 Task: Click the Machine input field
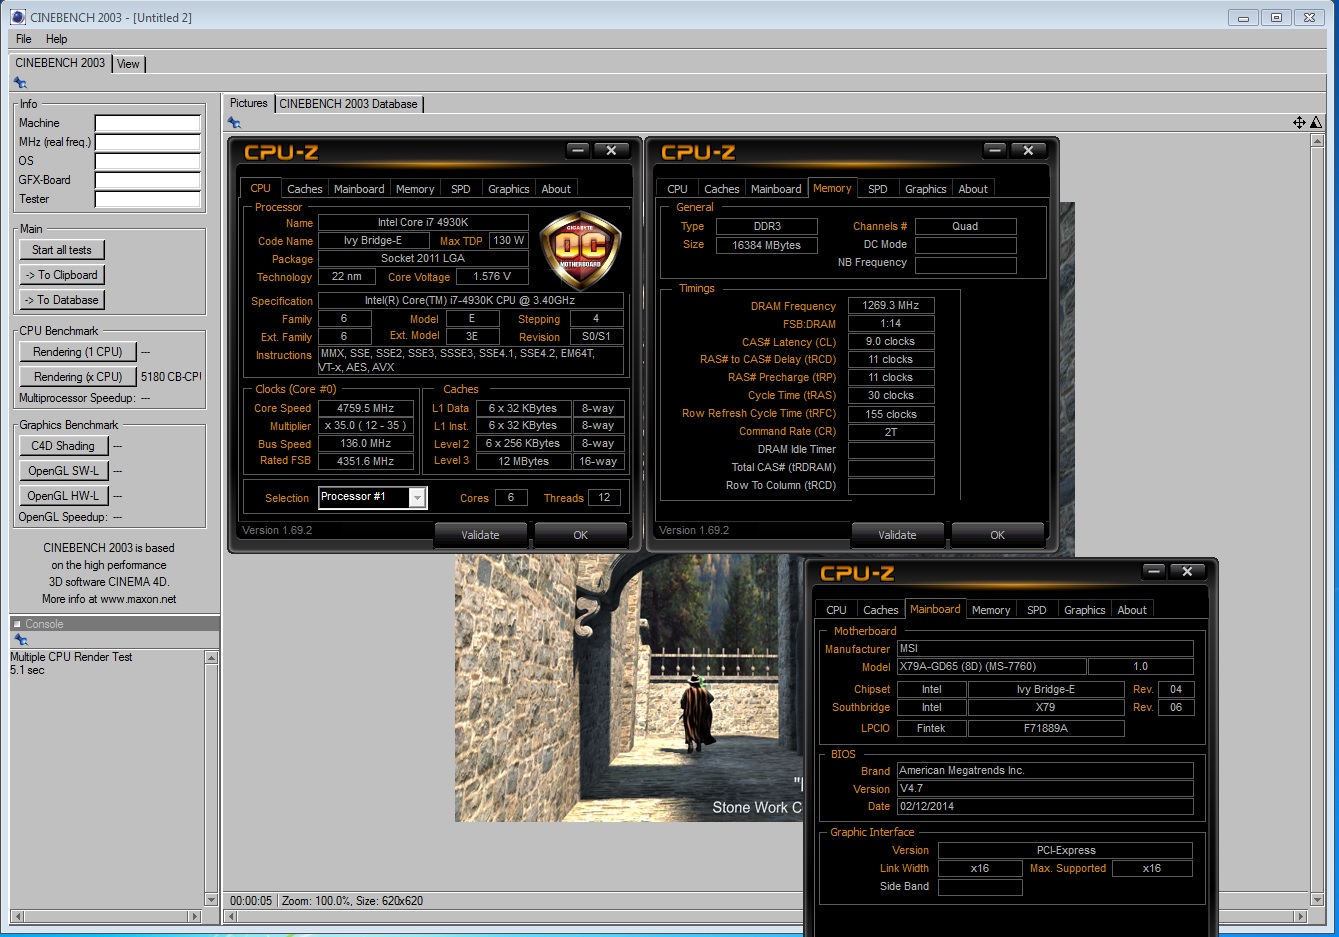148,123
